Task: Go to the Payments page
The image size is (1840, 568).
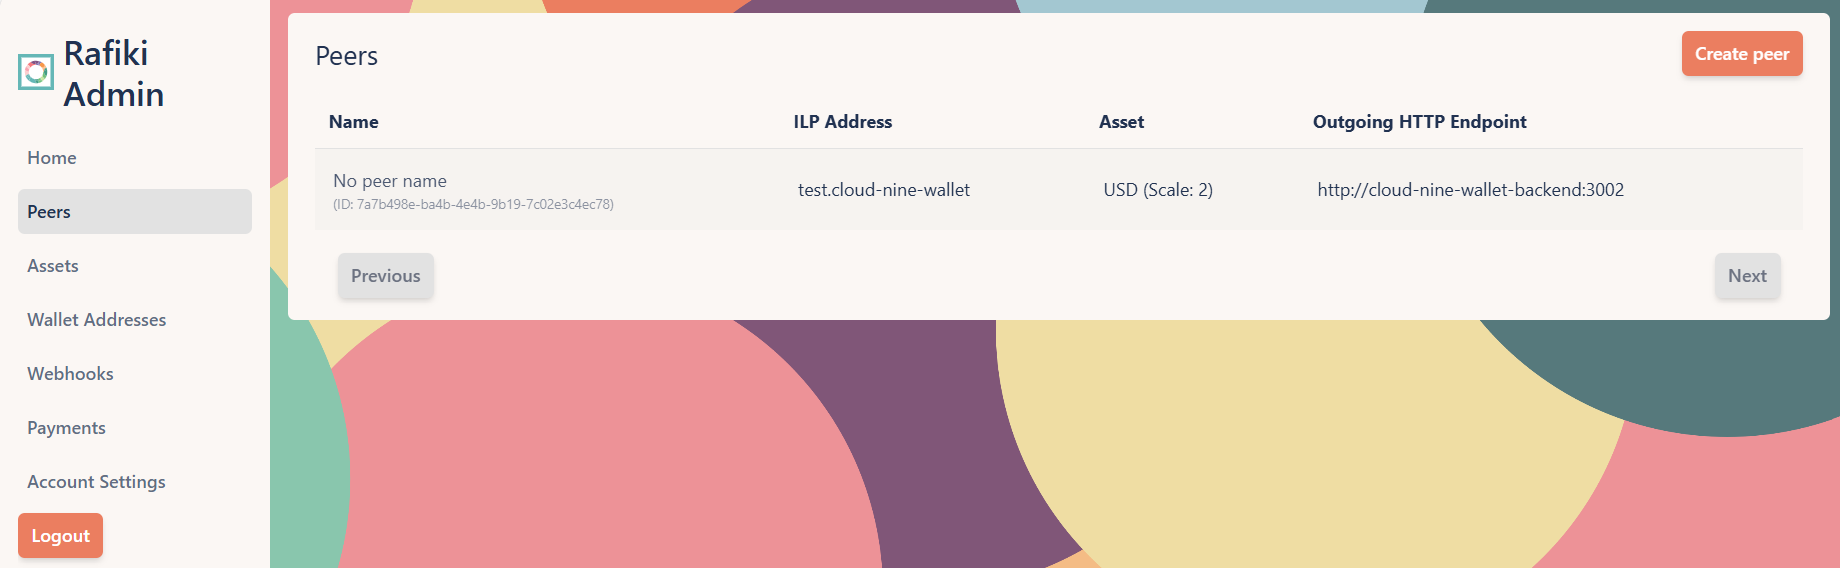Action: [x=66, y=428]
